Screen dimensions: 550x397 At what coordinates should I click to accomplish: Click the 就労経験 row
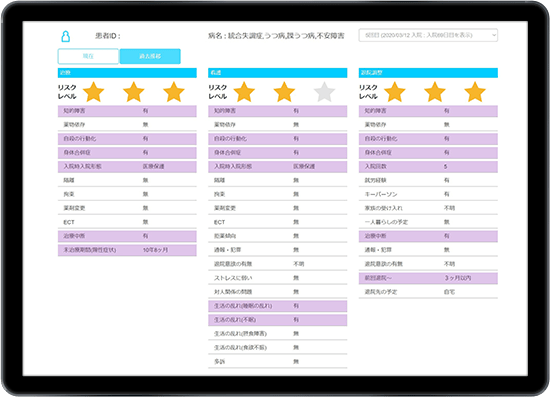pos(428,180)
